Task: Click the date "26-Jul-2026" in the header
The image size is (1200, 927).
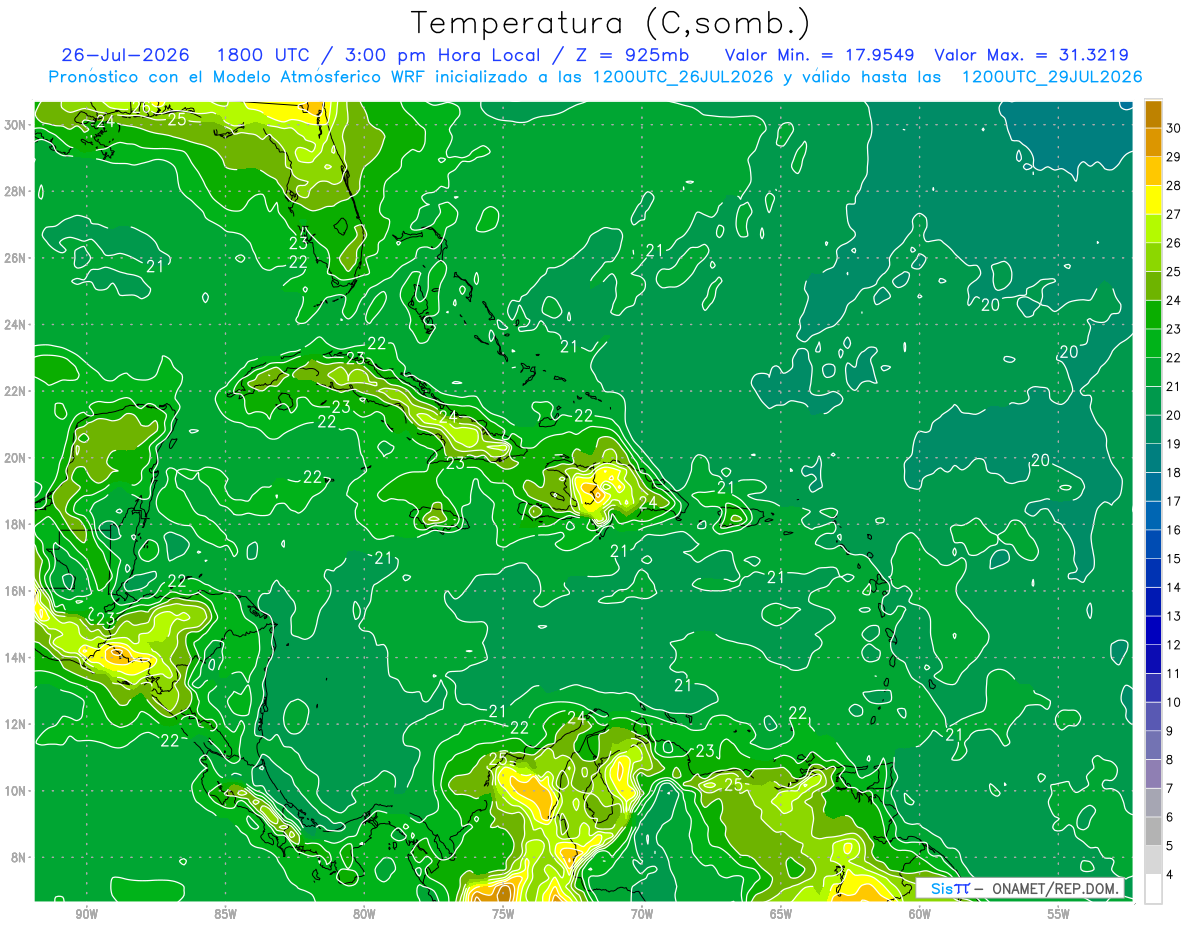Action: coord(126,55)
